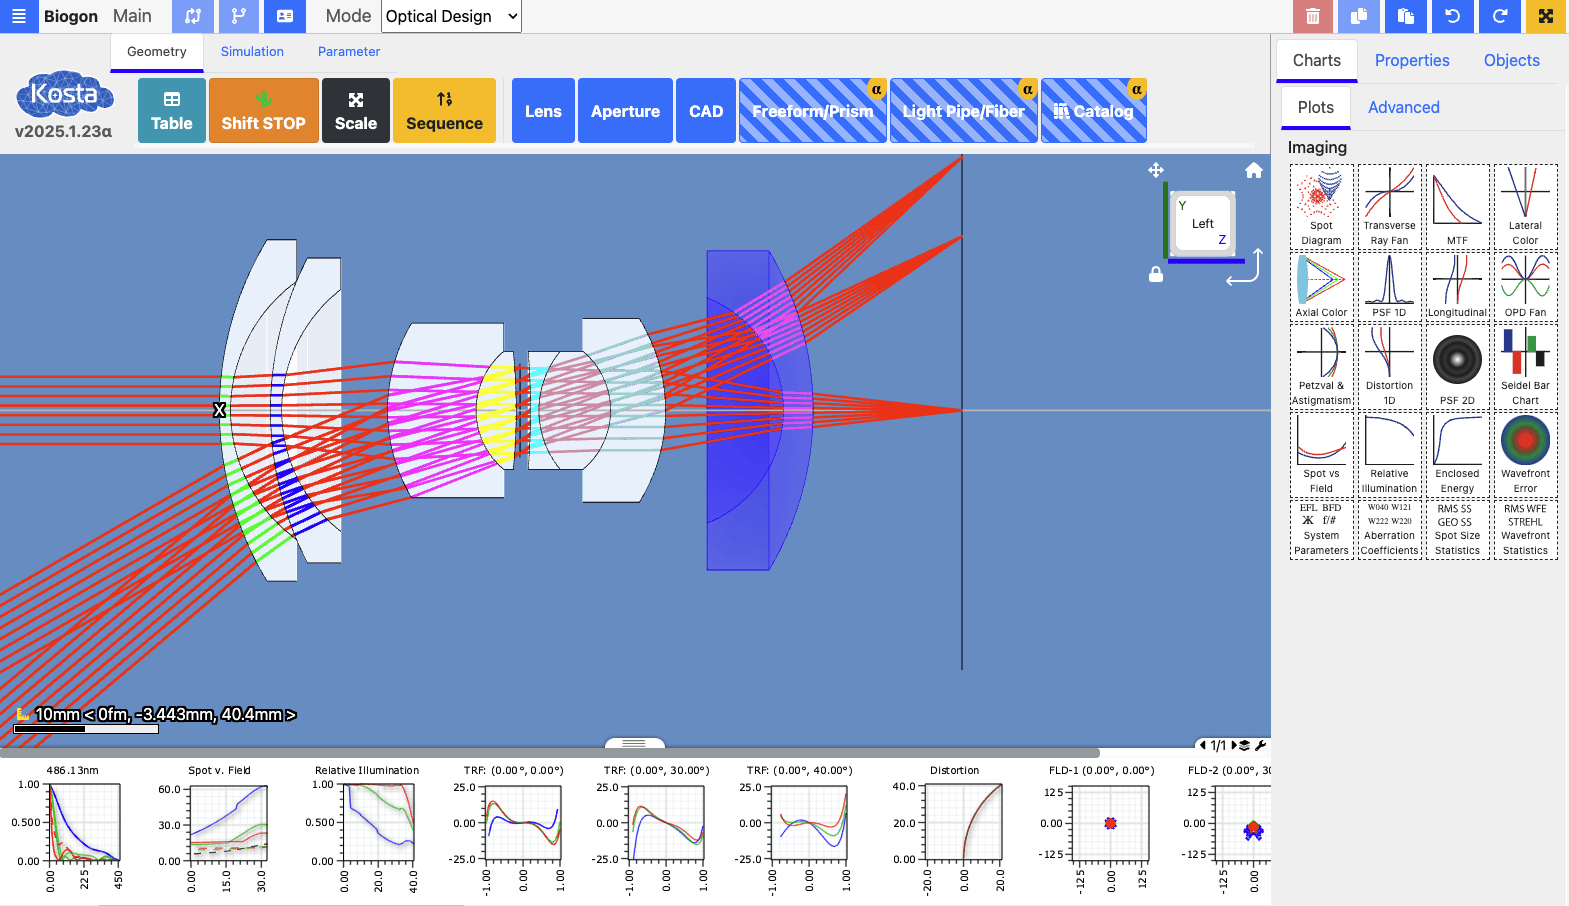The width and height of the screenshot is (1569, 906).
Task: Open the Properties tab
Action: click(x=1411, y=61)
